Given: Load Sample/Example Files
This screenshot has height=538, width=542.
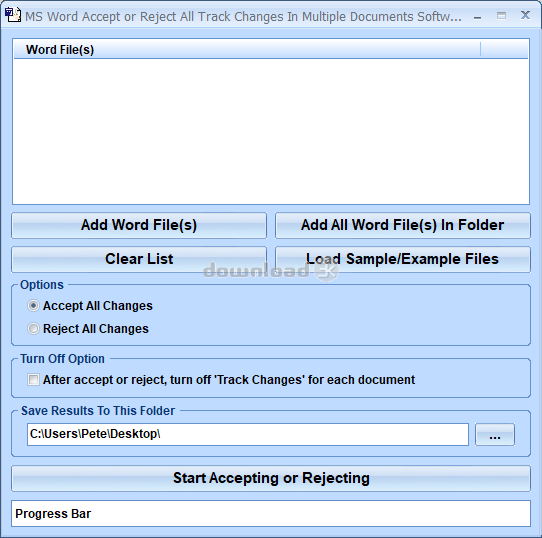Looking at the screenshot, I should (x=403, y=259).
